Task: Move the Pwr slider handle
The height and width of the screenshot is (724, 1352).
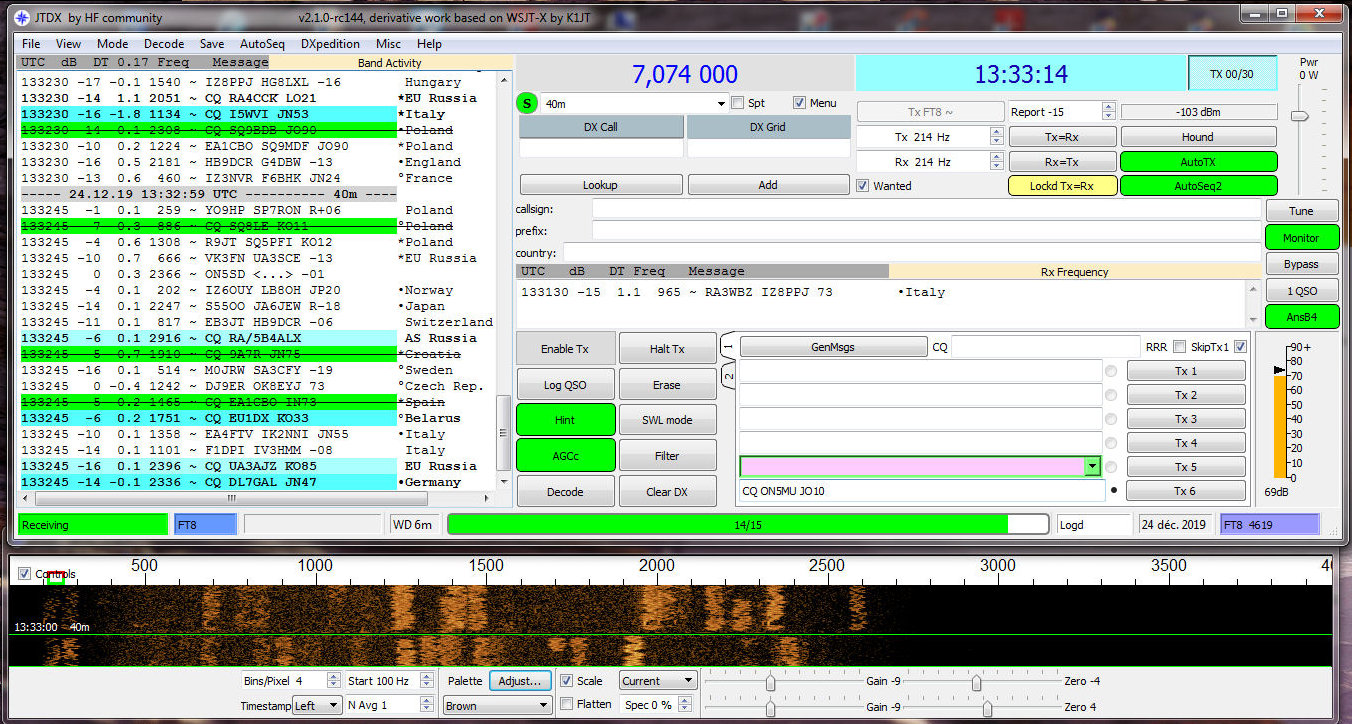Action: (x=1300, y=116)
